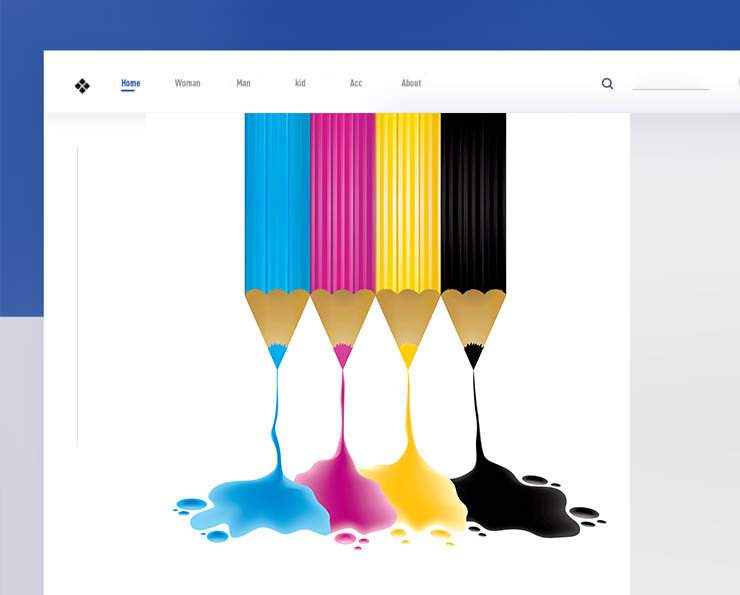Go to the Woman menu item
The image size is (740, 595).
coord(187,84)
